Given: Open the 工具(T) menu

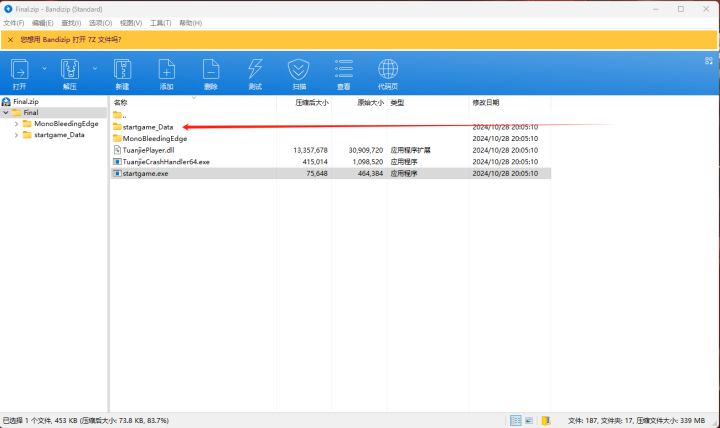Looking at the screenshot, I should tap(161, 22).
